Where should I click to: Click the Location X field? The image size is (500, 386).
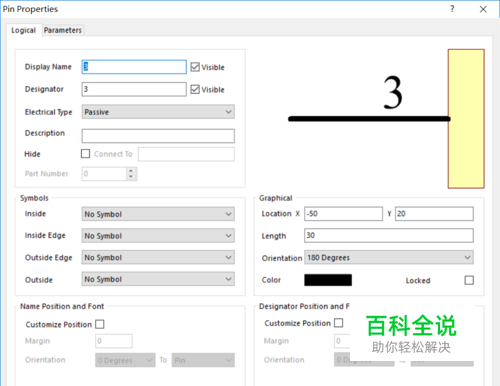[343, 214]
